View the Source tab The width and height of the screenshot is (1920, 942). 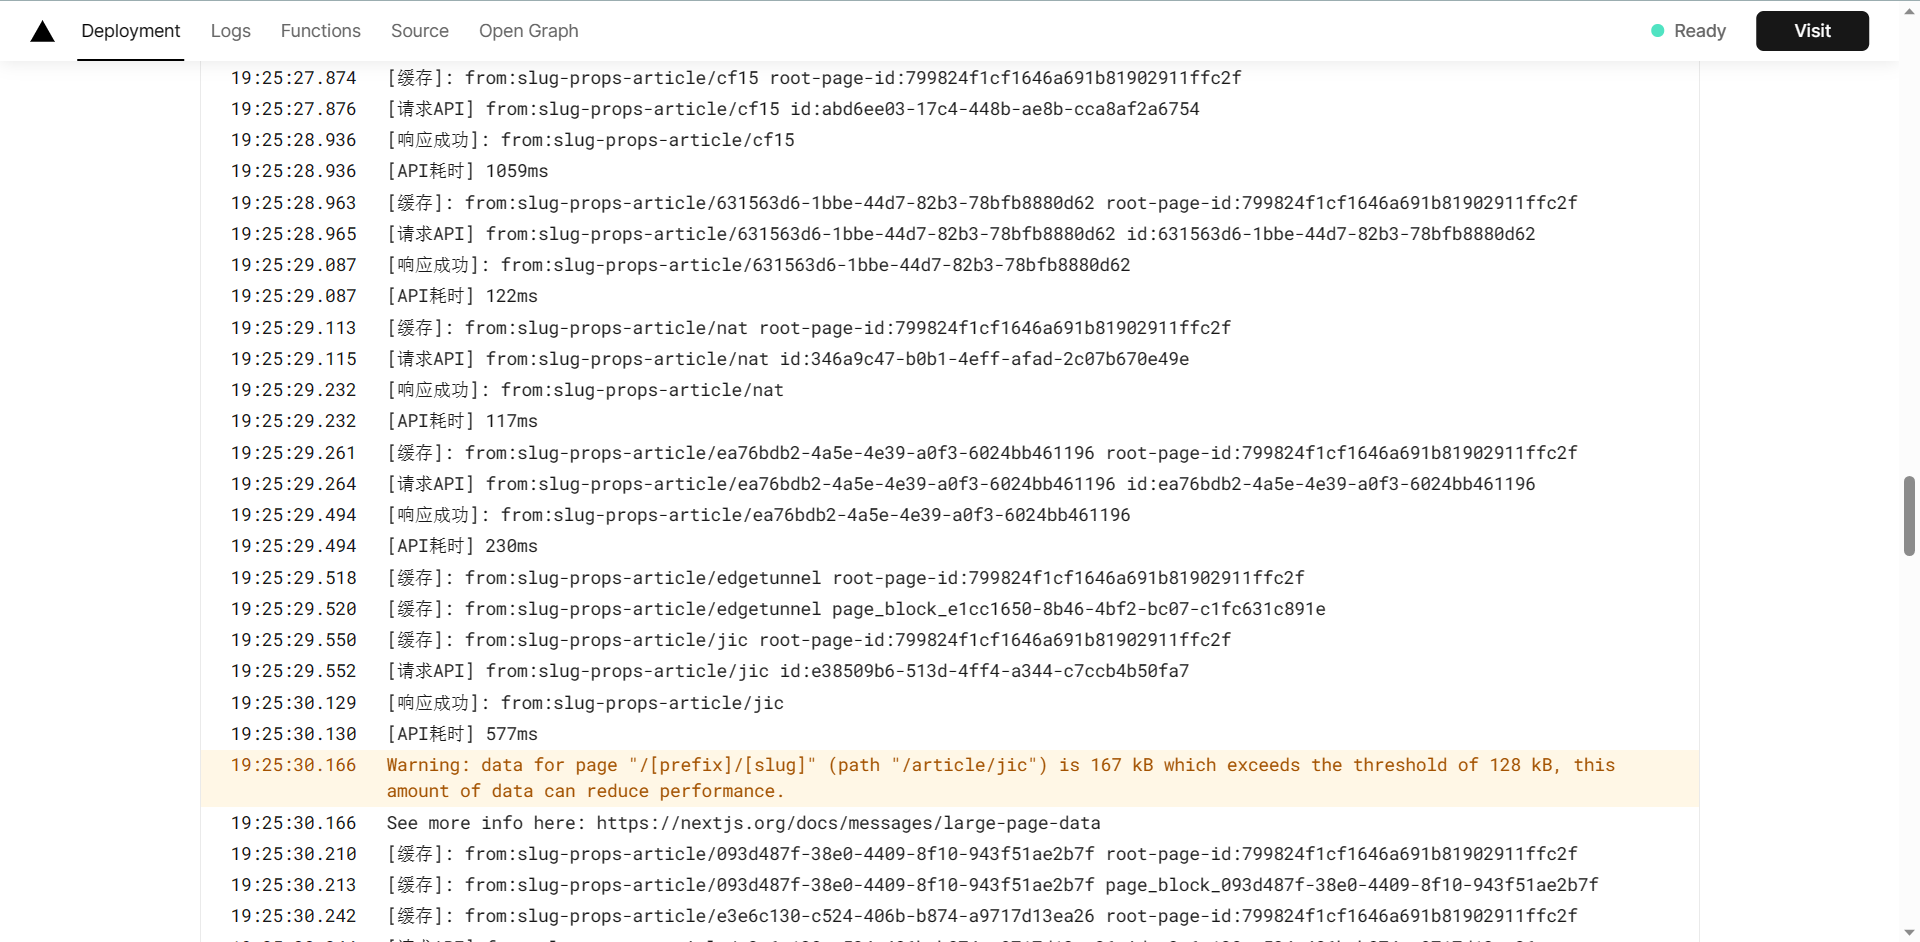click(x=419, y=31)
